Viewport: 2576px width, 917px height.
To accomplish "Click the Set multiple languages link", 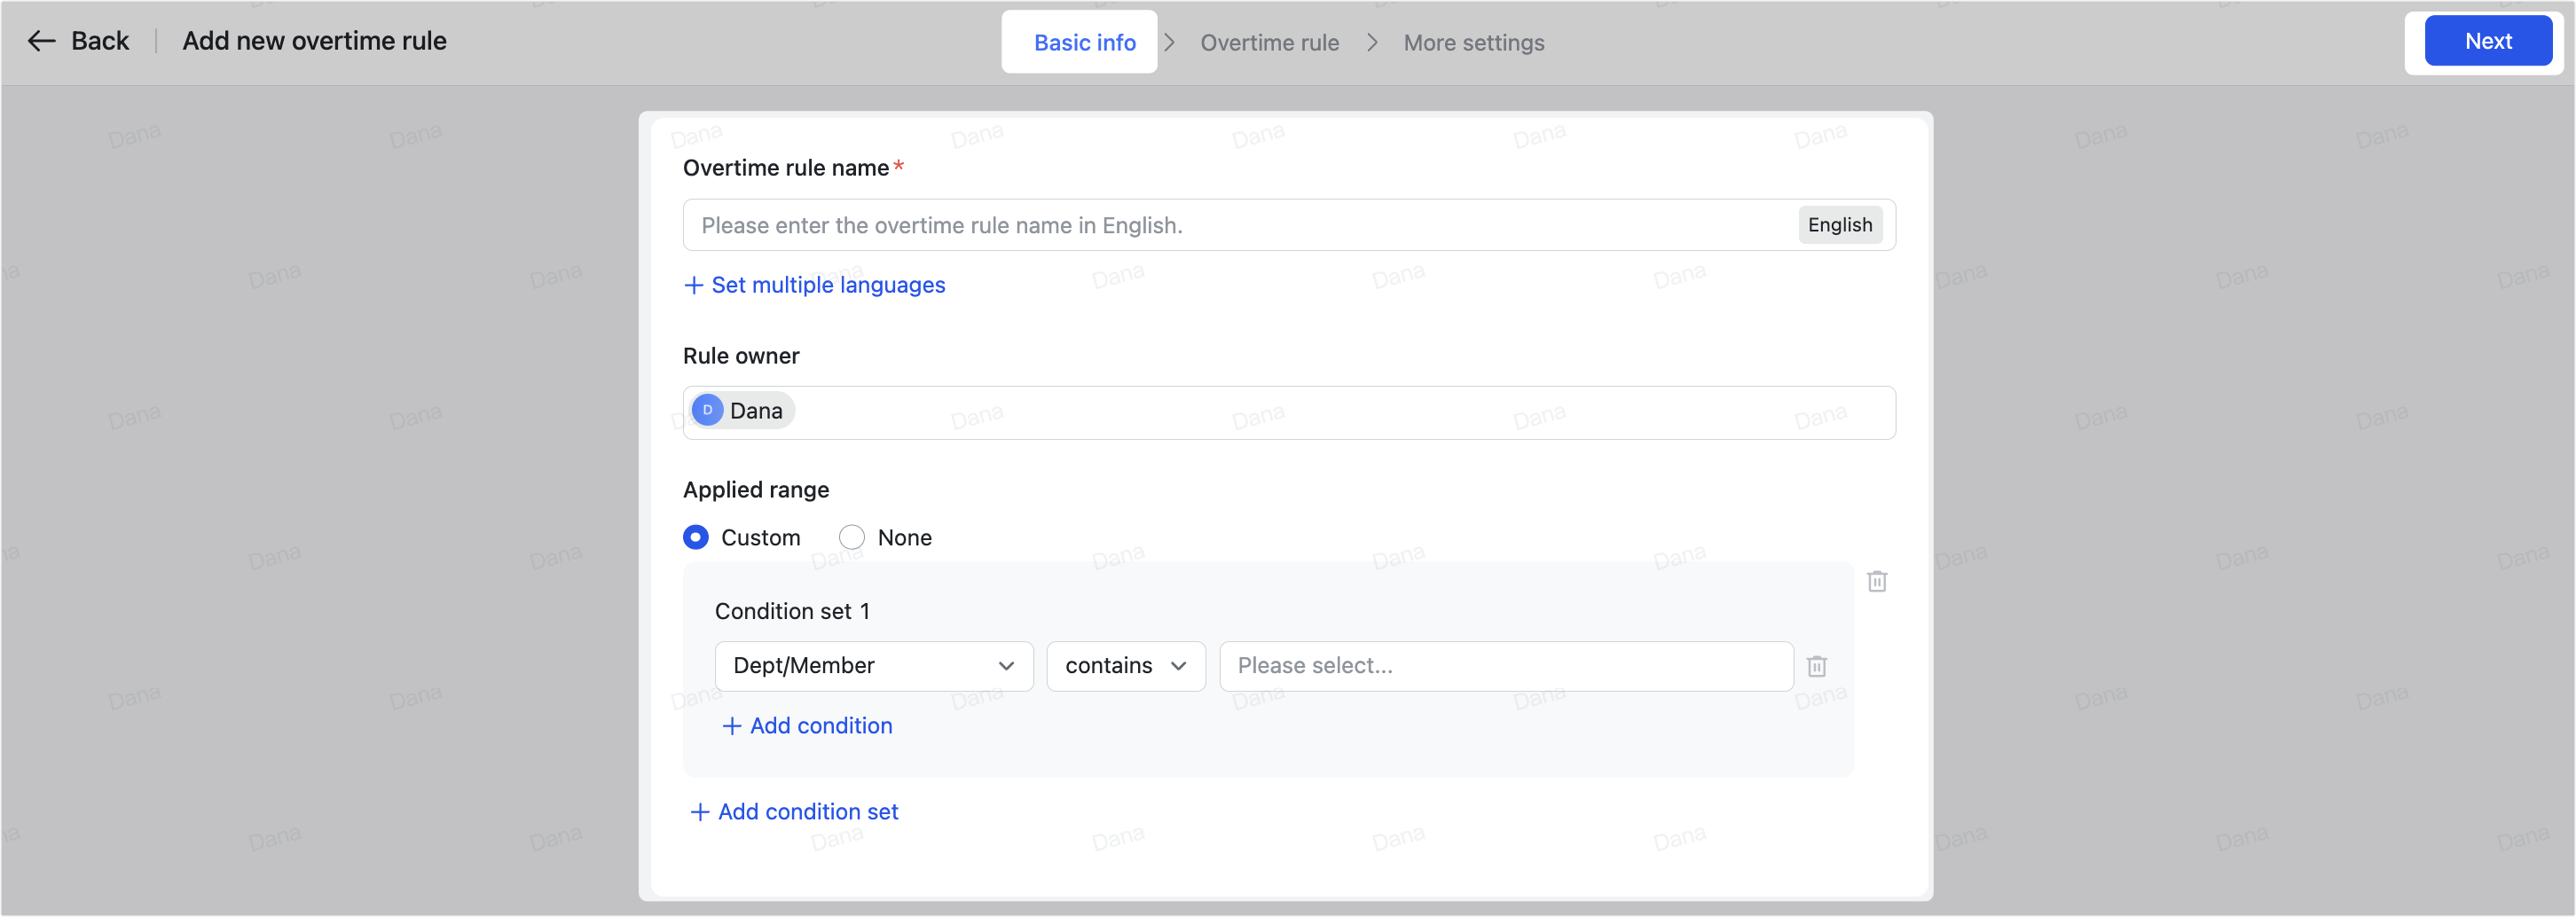I will point(827,285).
